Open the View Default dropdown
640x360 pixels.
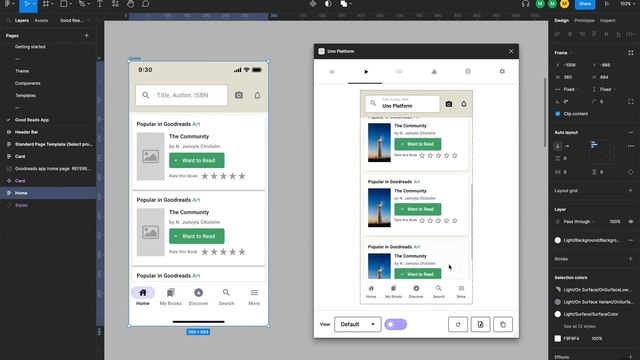[358, 324]
